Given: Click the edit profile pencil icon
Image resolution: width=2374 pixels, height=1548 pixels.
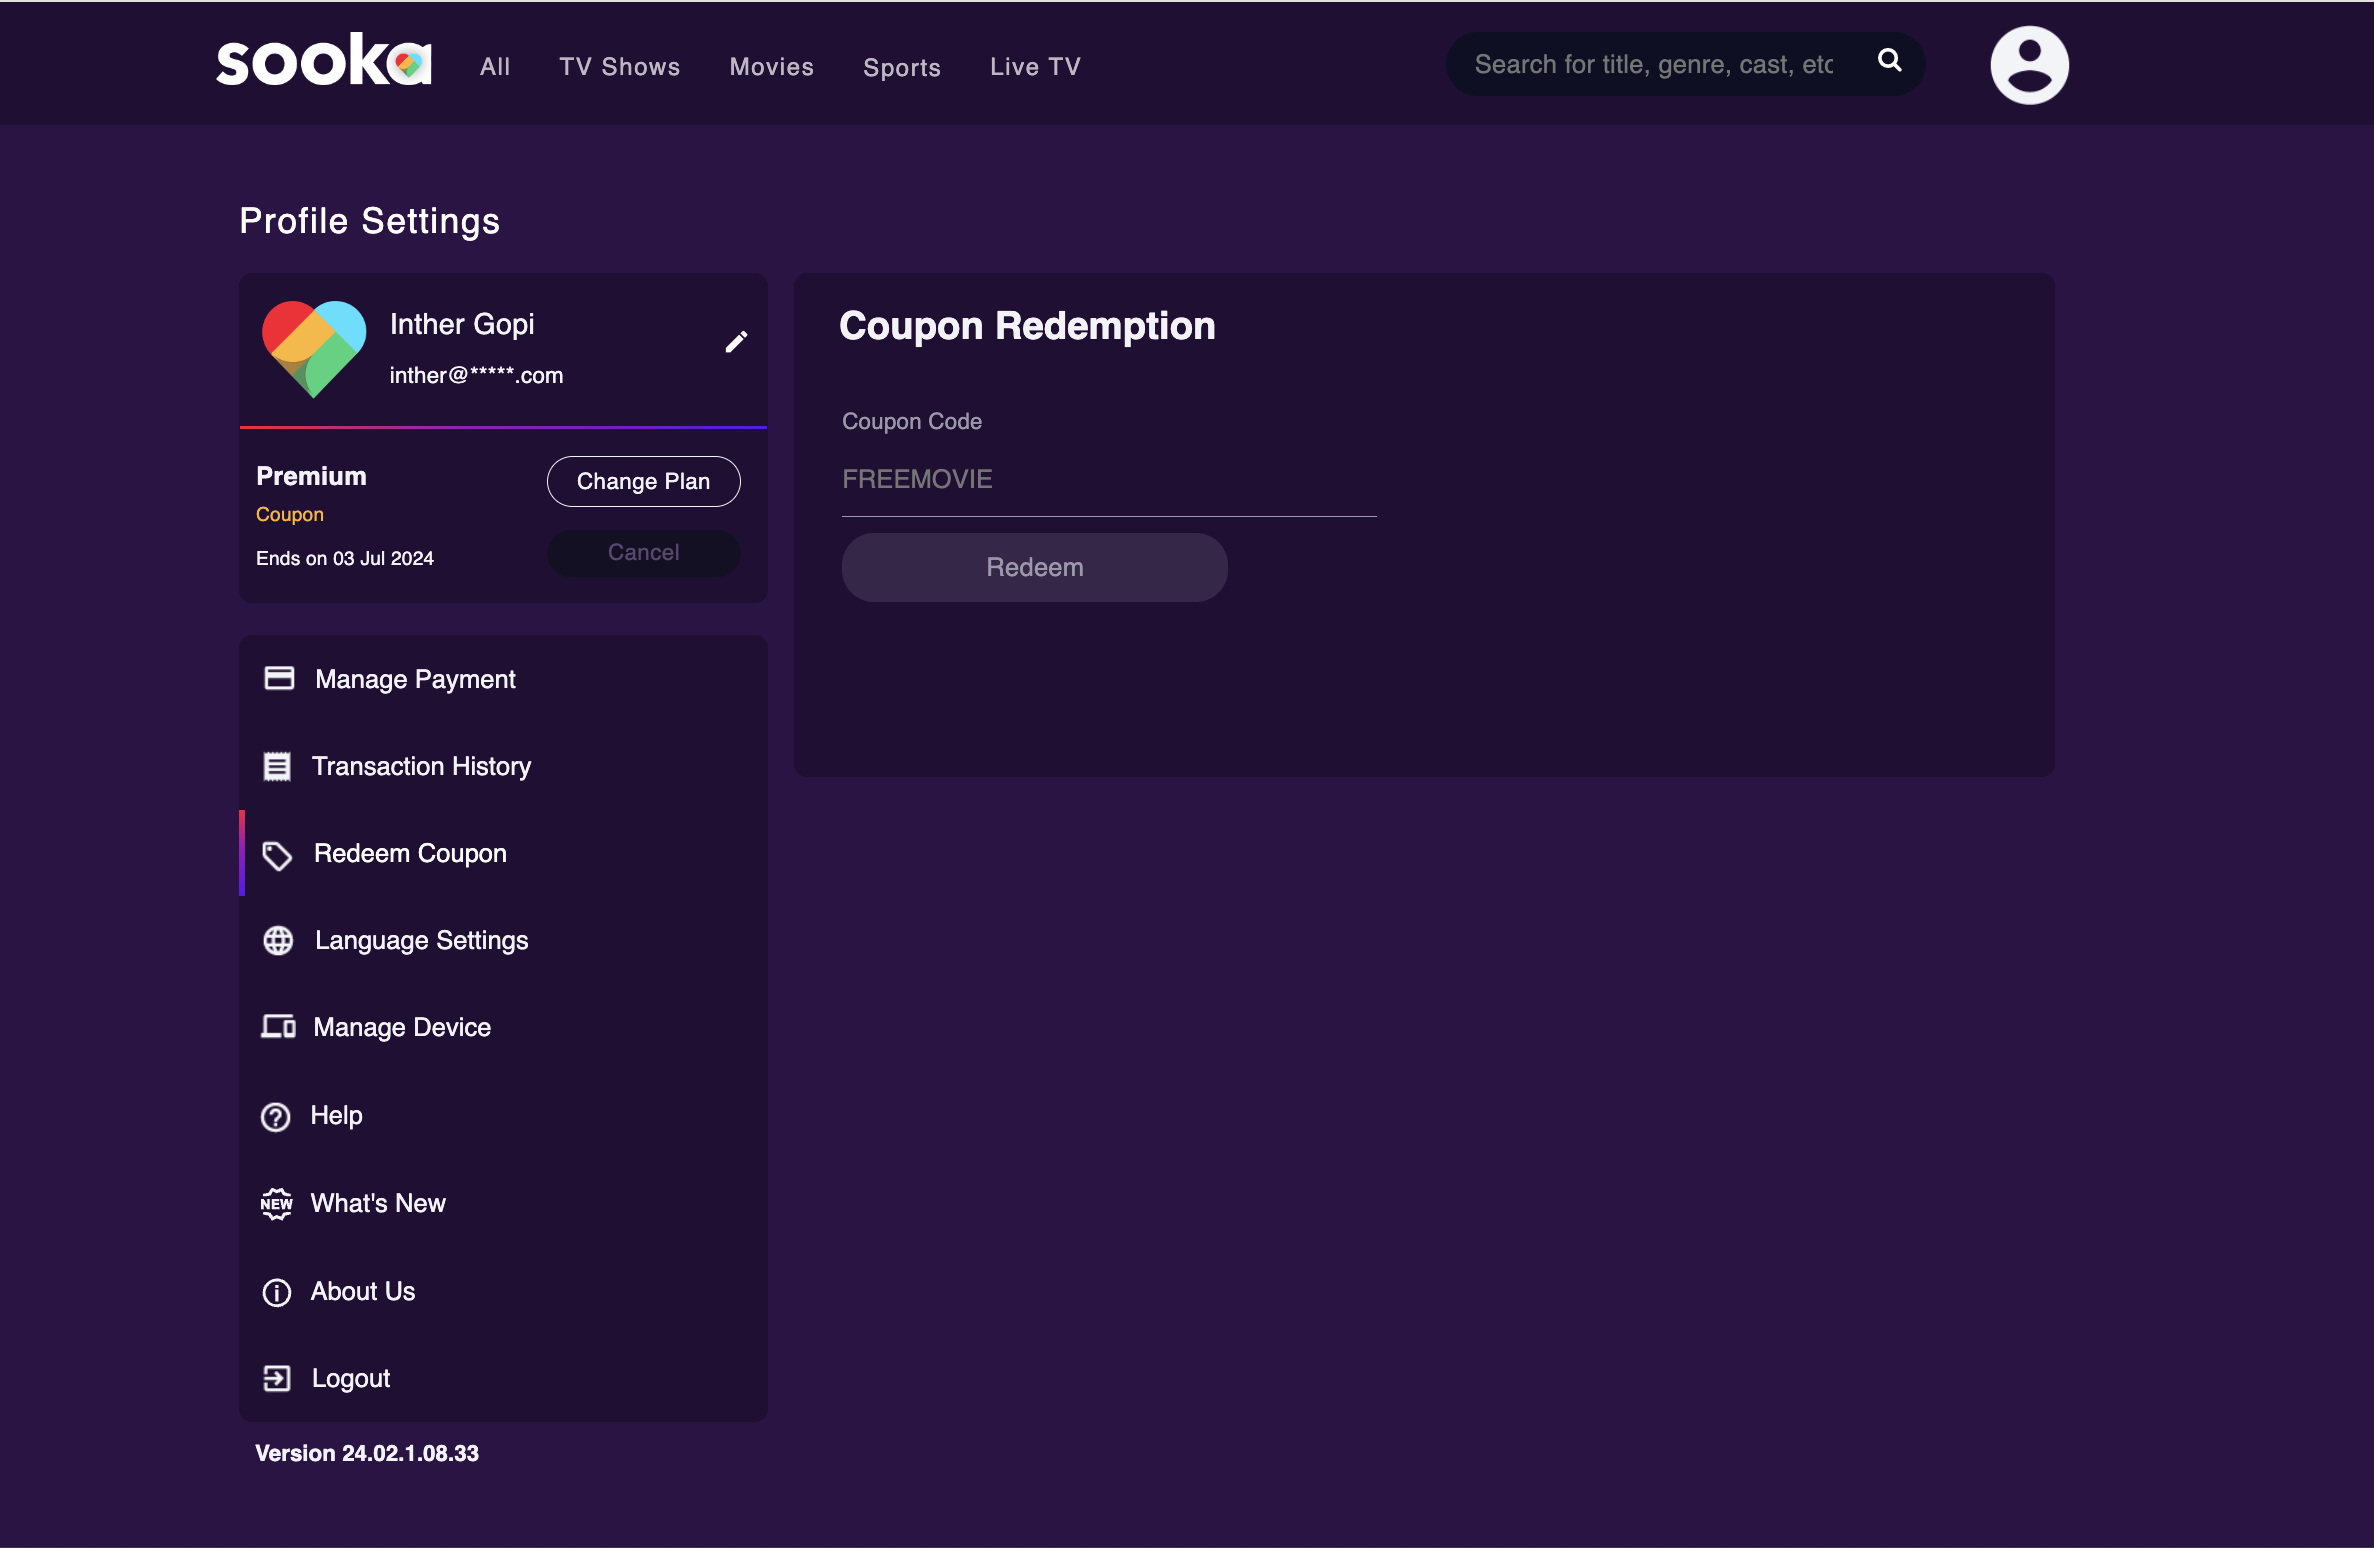Looking at the screenshot, I should 736,341.
